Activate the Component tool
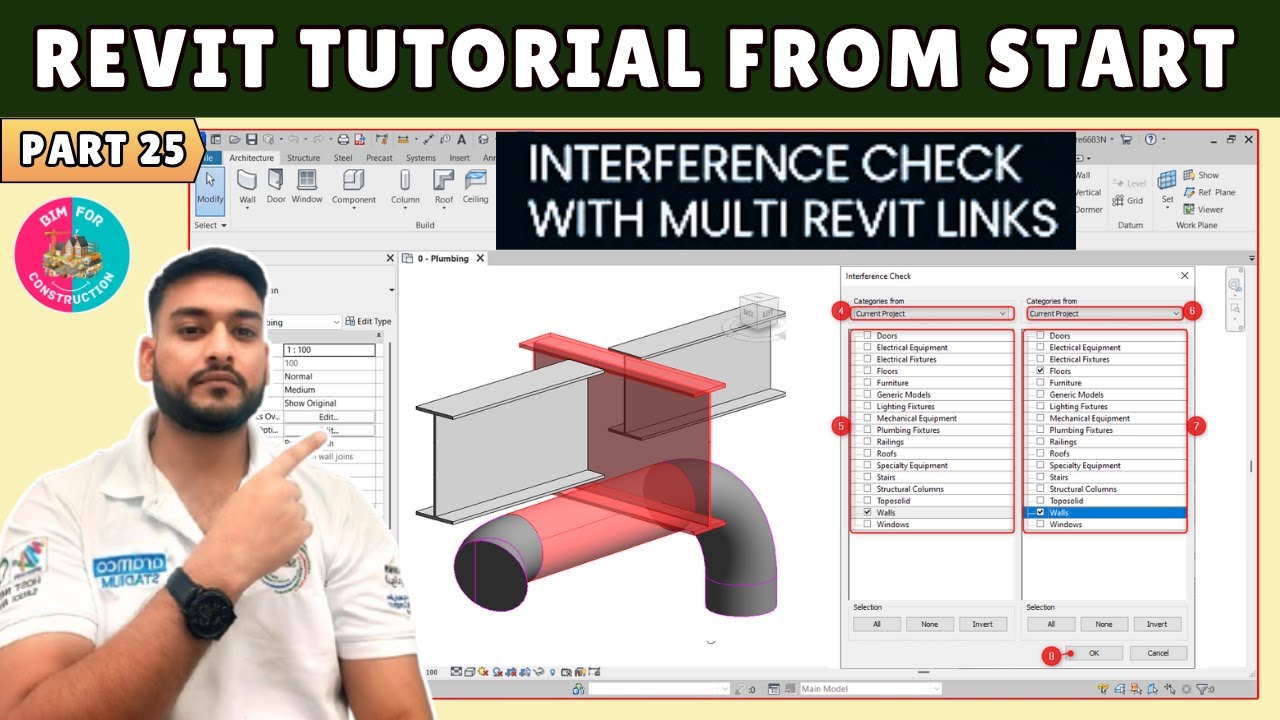Screen dimensions: 1280x720 (x=354, y=187)
